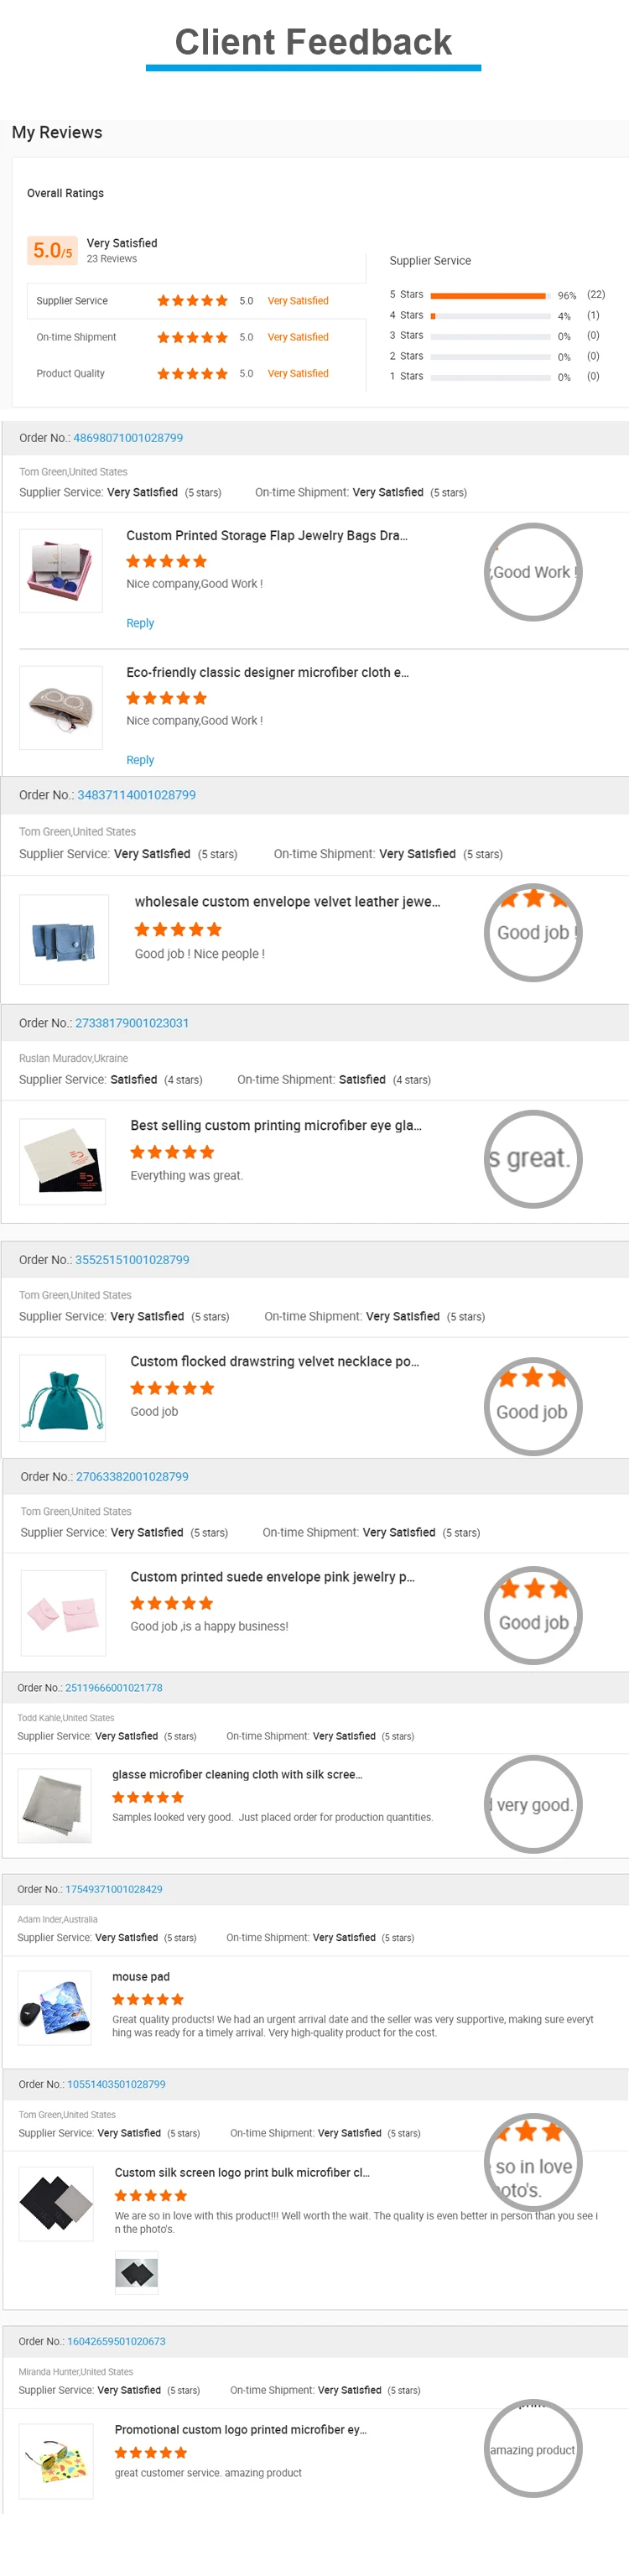Click Reply under the Jewelry Bags review
629x2576 pixels.
pyautogui.click(x=140, y=623)
